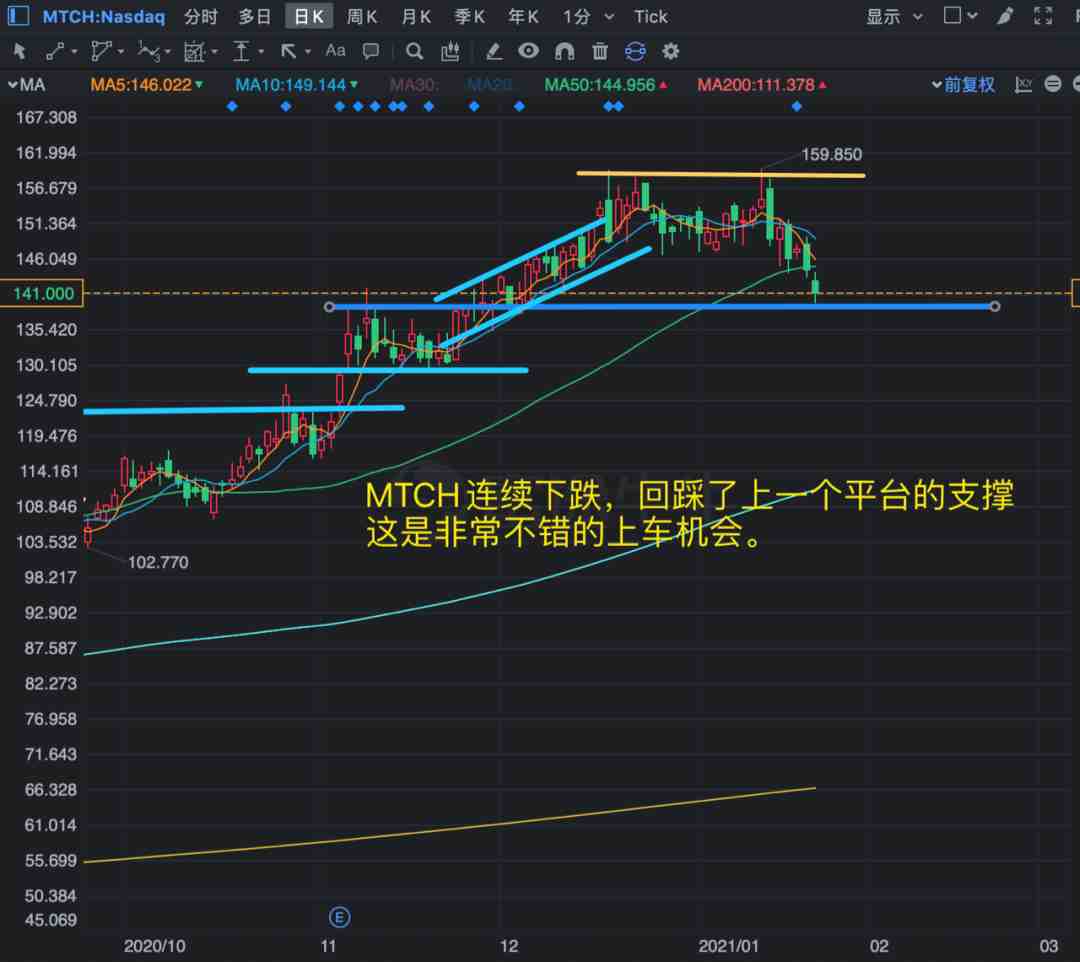
Task: Click the MTCH:Nasdaq ticker title
Action: [104, 17]
